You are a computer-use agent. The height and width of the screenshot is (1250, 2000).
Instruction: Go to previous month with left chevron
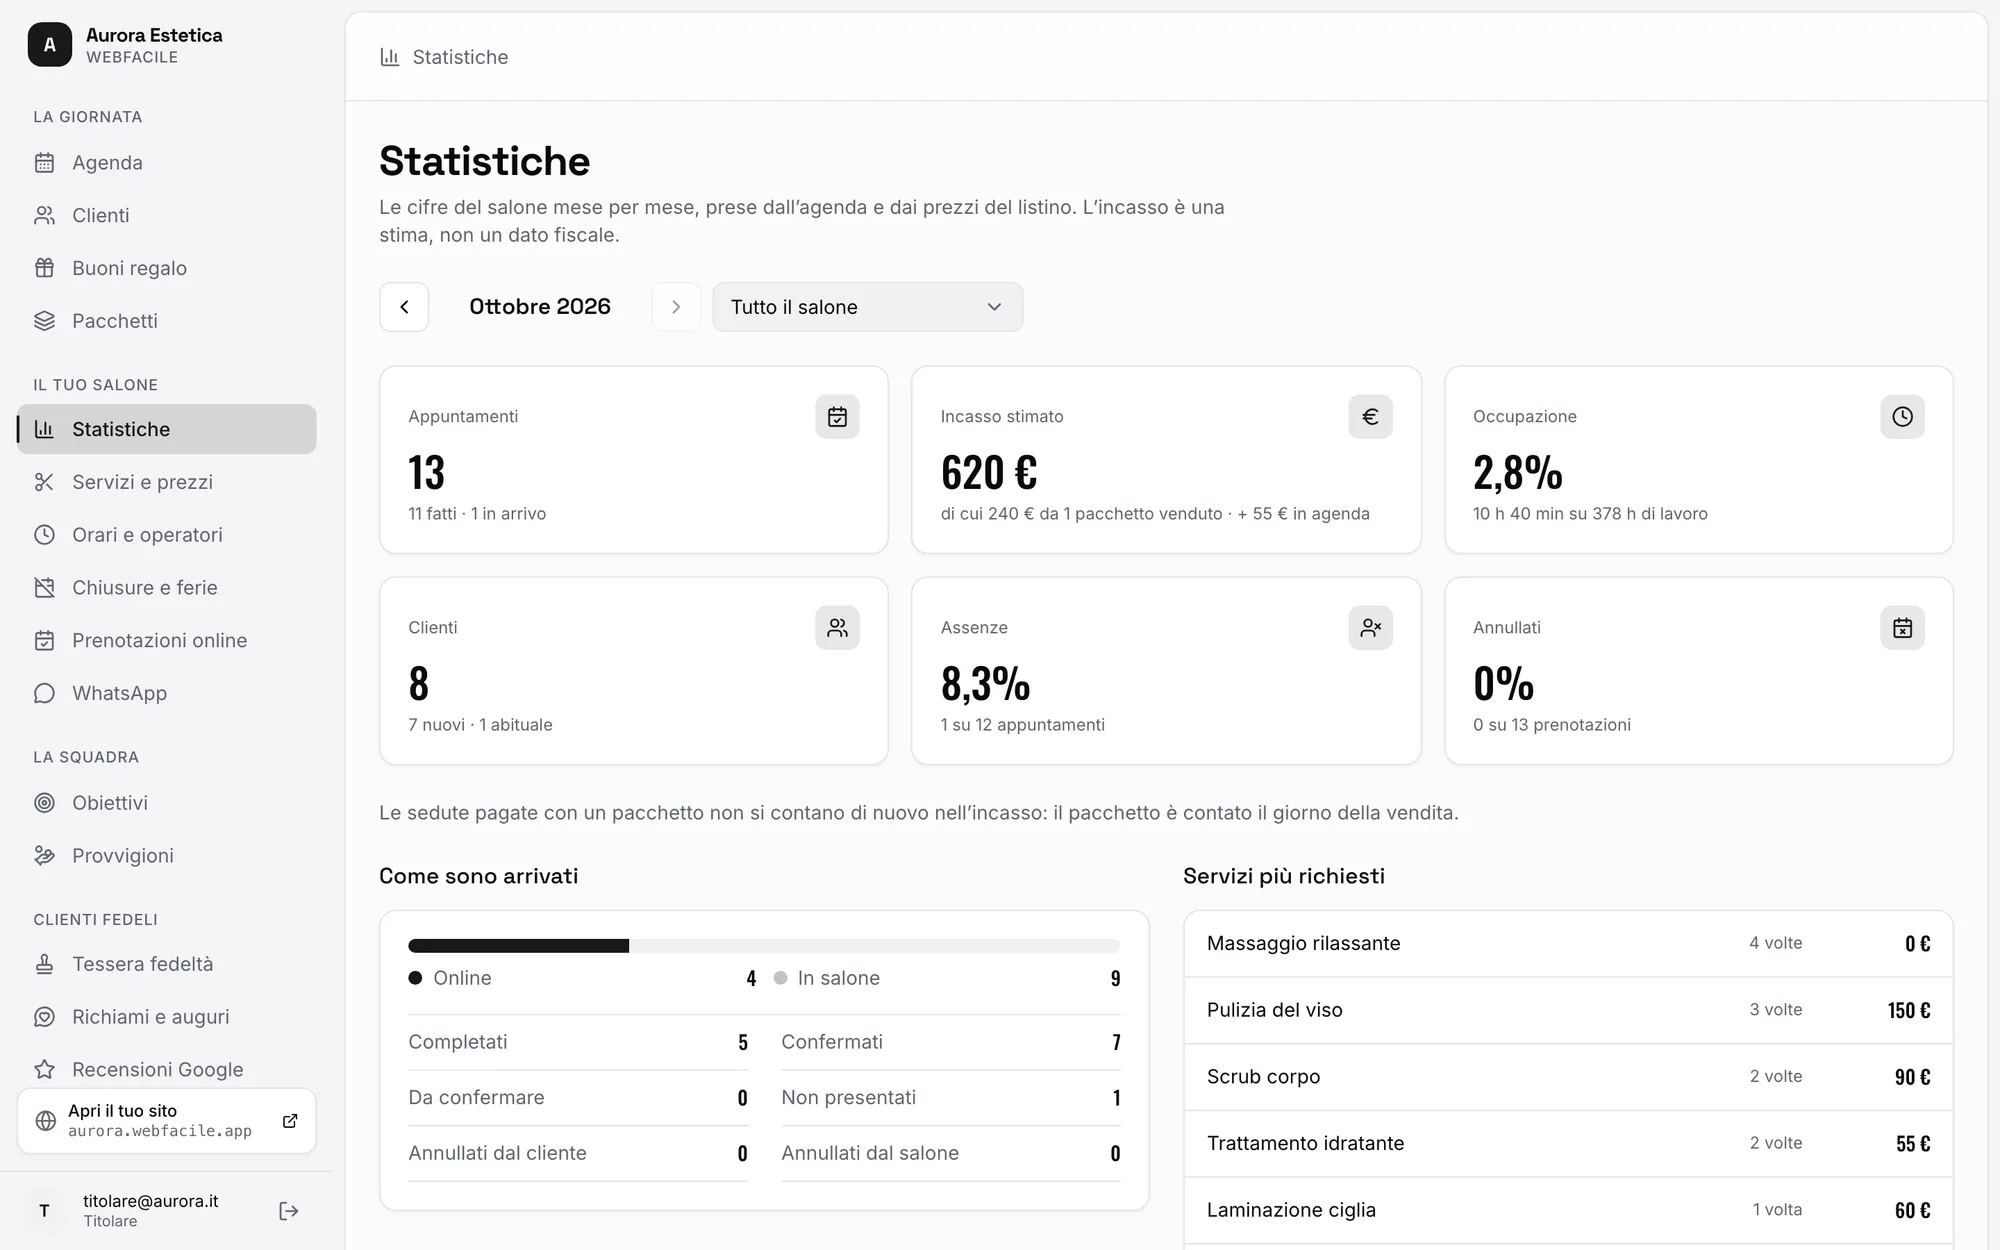tap(404, 307)
